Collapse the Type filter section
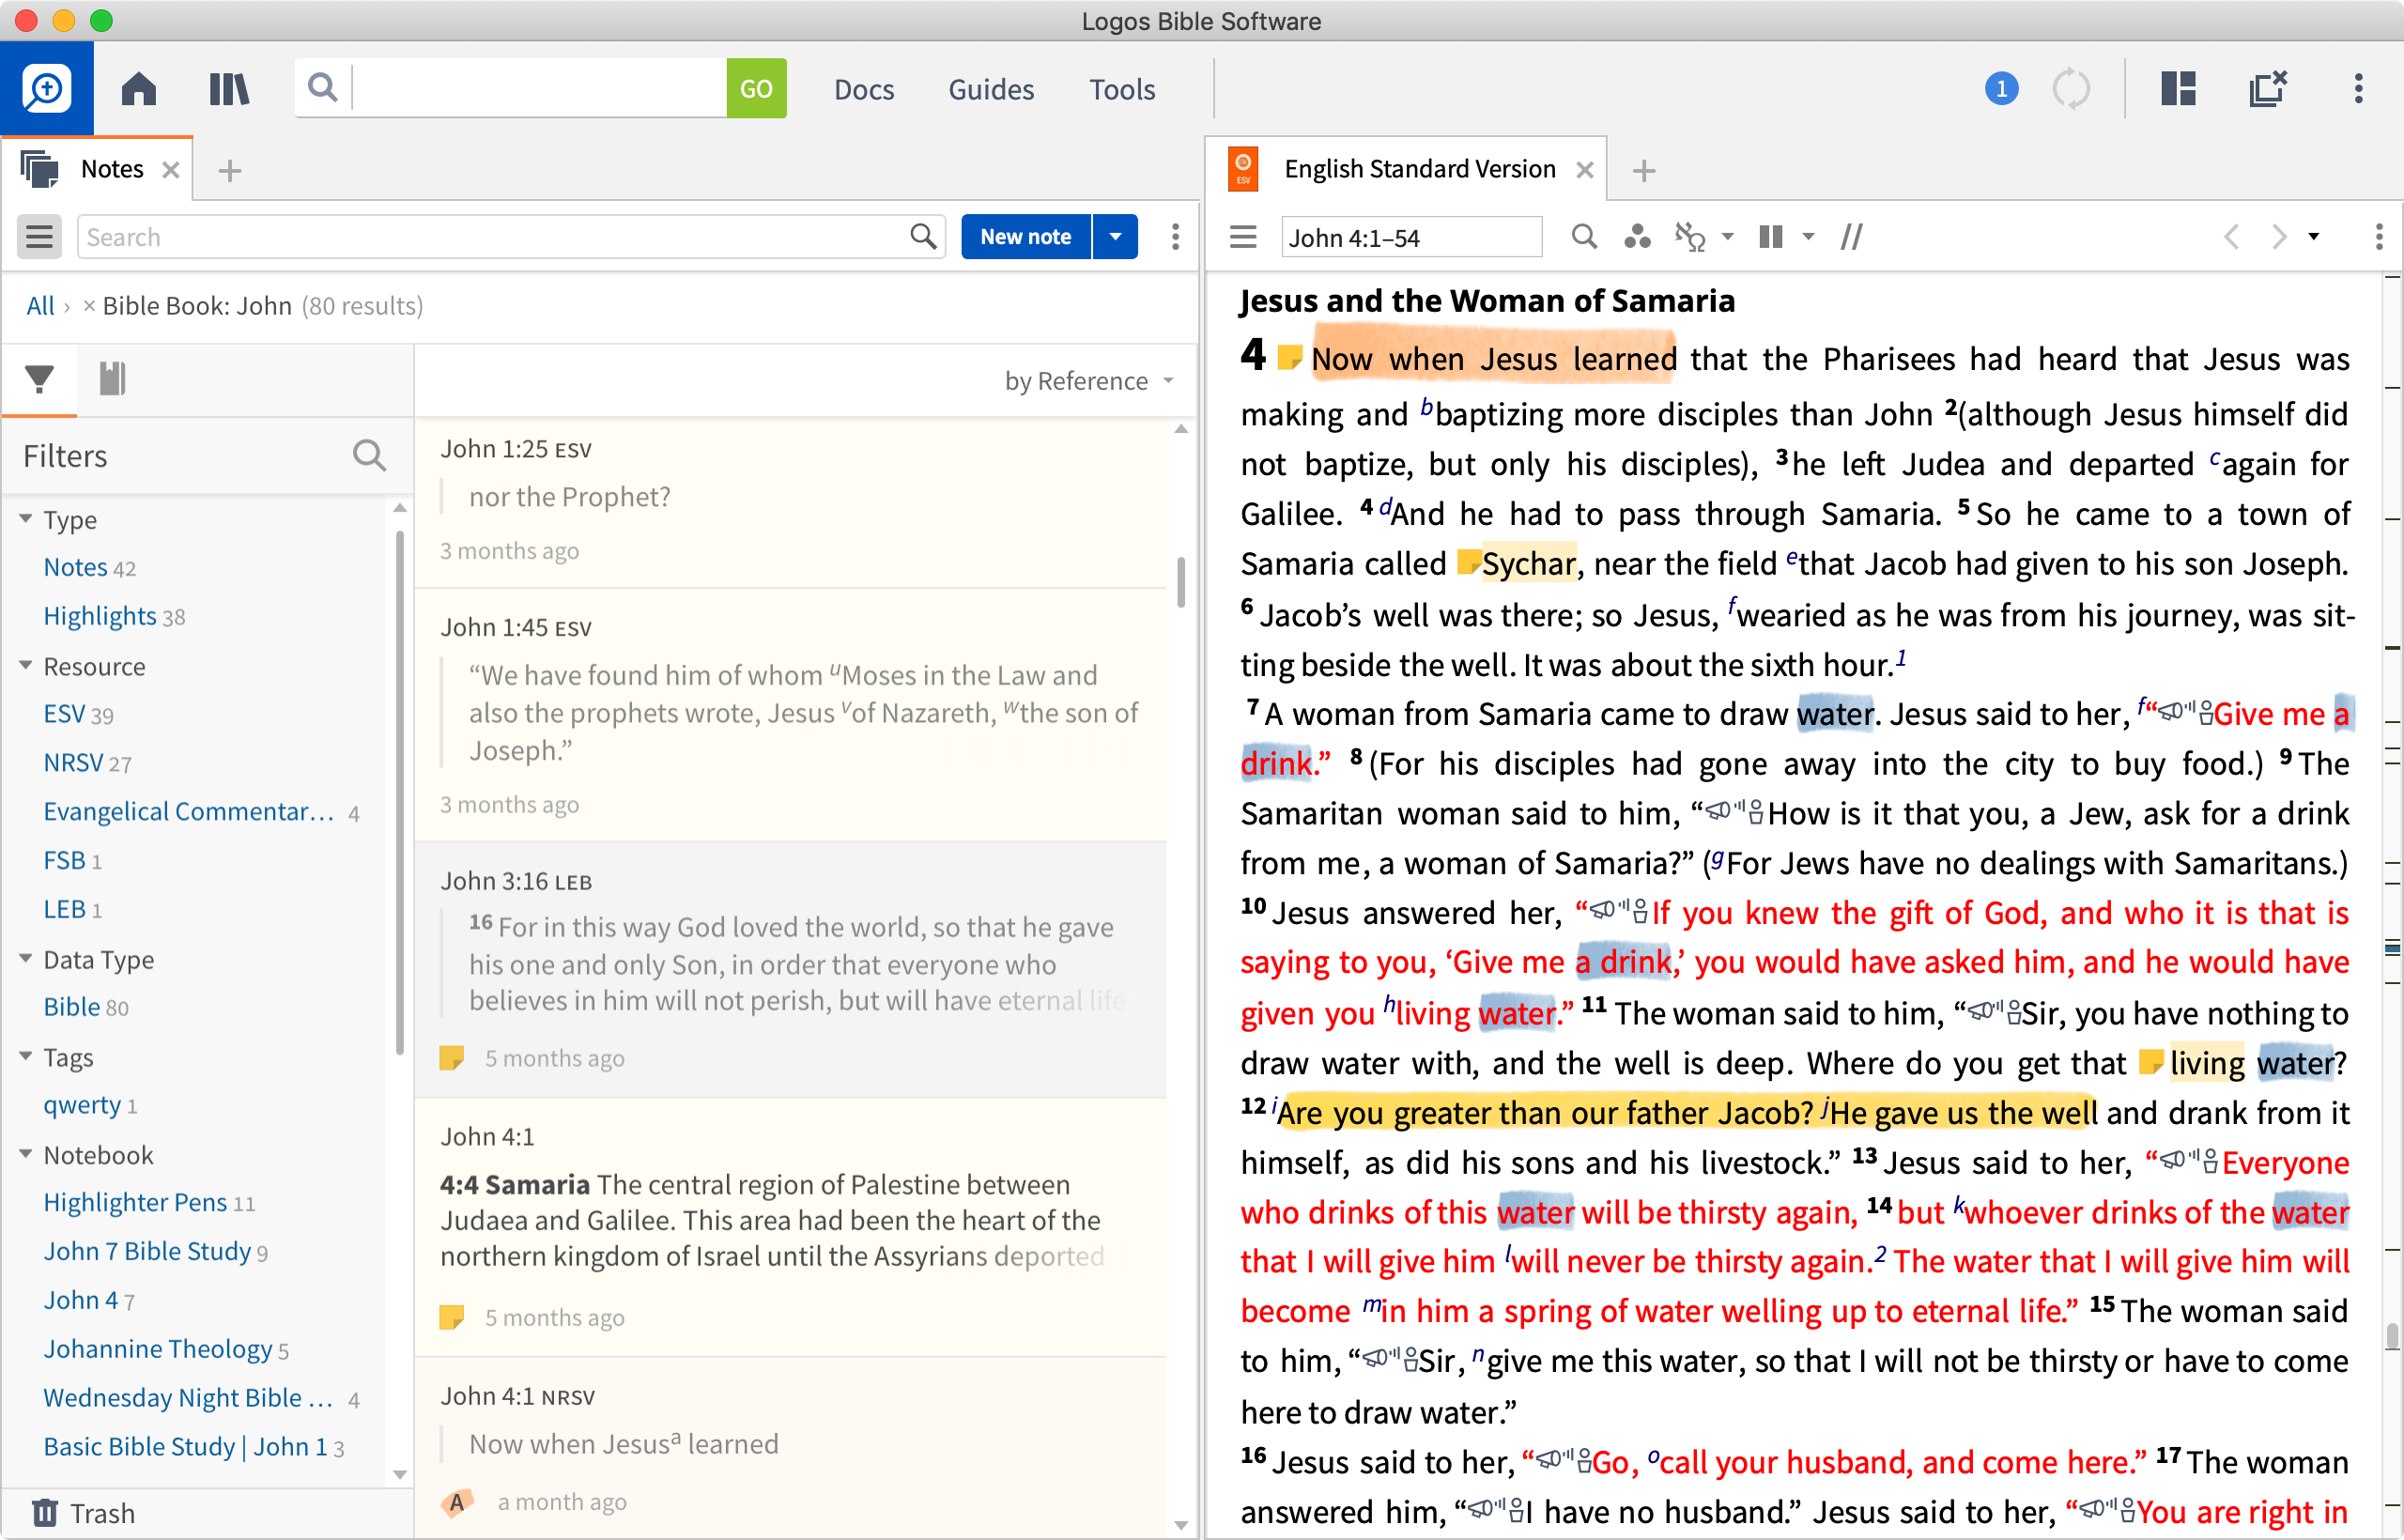This screenshot has width=2404, height=1540. (x=26, y=519)
